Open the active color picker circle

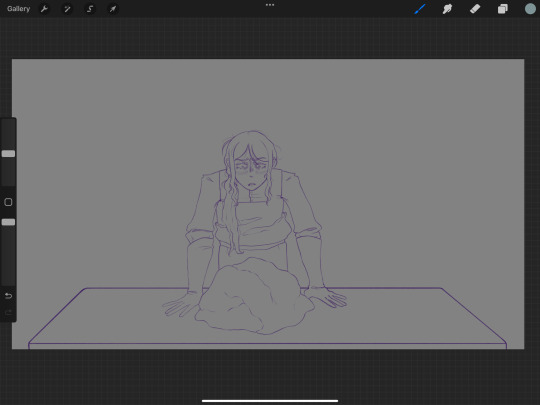click(x=530, y=9)
